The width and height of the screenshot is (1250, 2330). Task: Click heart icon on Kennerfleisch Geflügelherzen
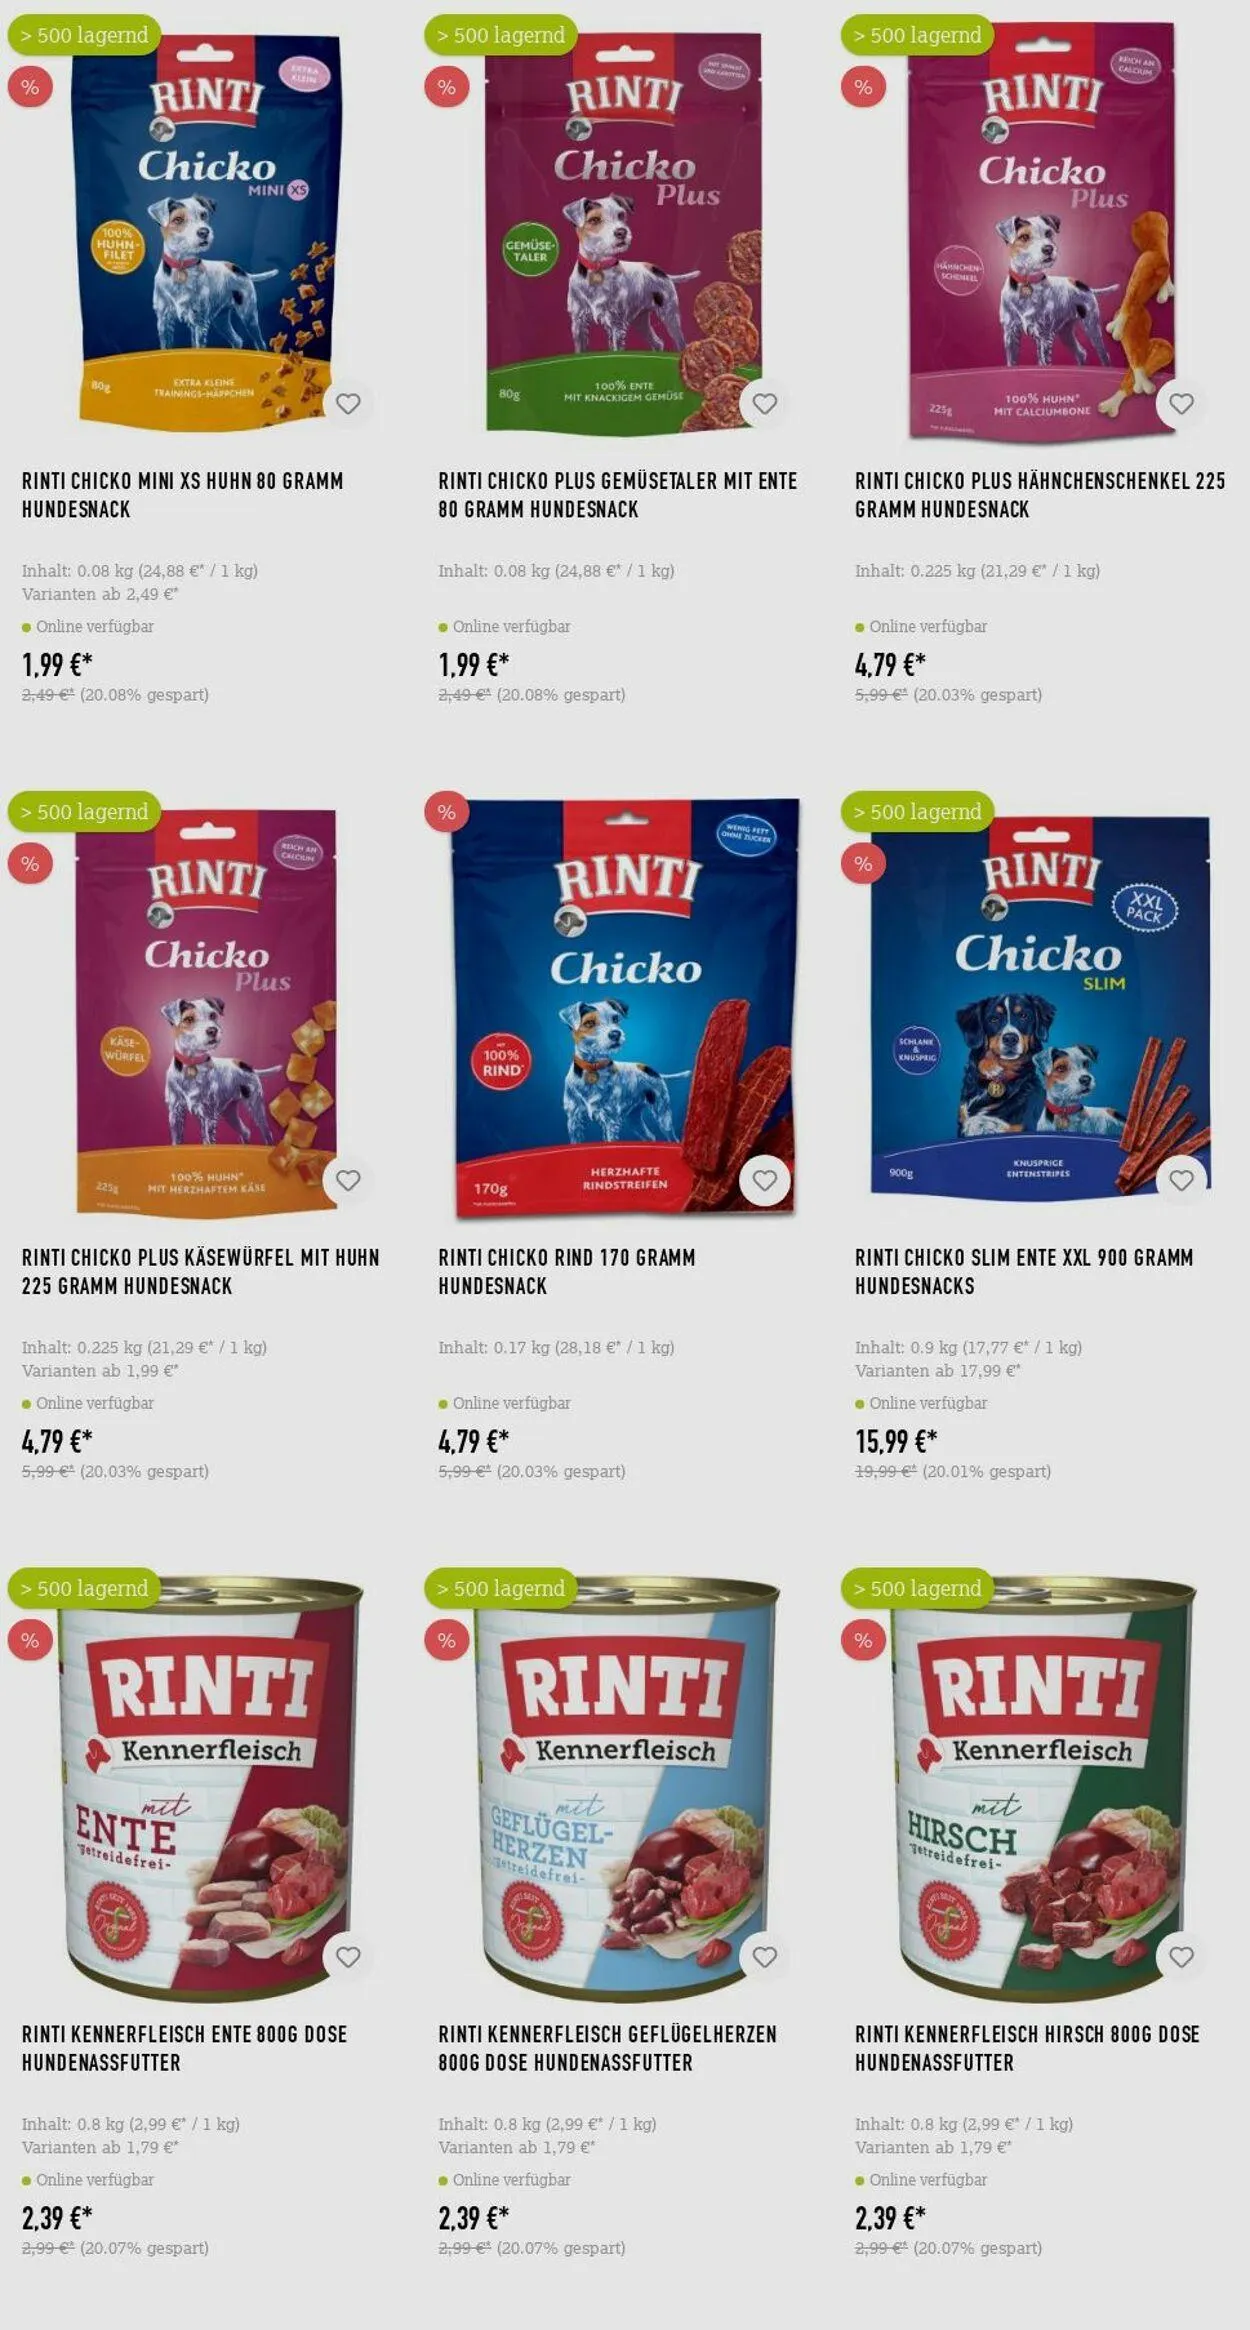(x=765, y=1957)
